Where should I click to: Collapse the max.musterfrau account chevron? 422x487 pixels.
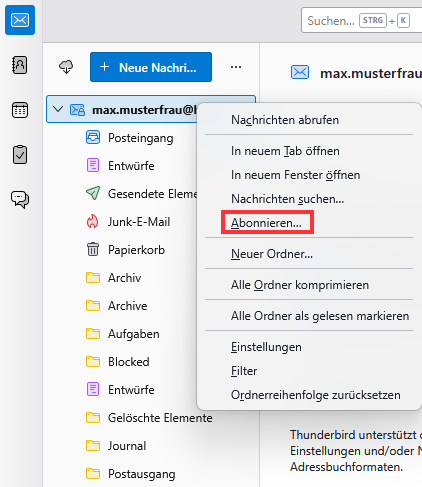(58, 109)
